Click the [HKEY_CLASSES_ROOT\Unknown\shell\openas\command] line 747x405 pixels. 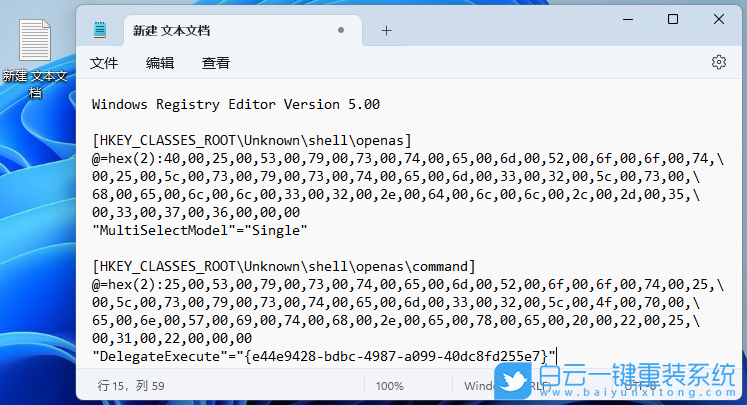[x=283, y=266]
